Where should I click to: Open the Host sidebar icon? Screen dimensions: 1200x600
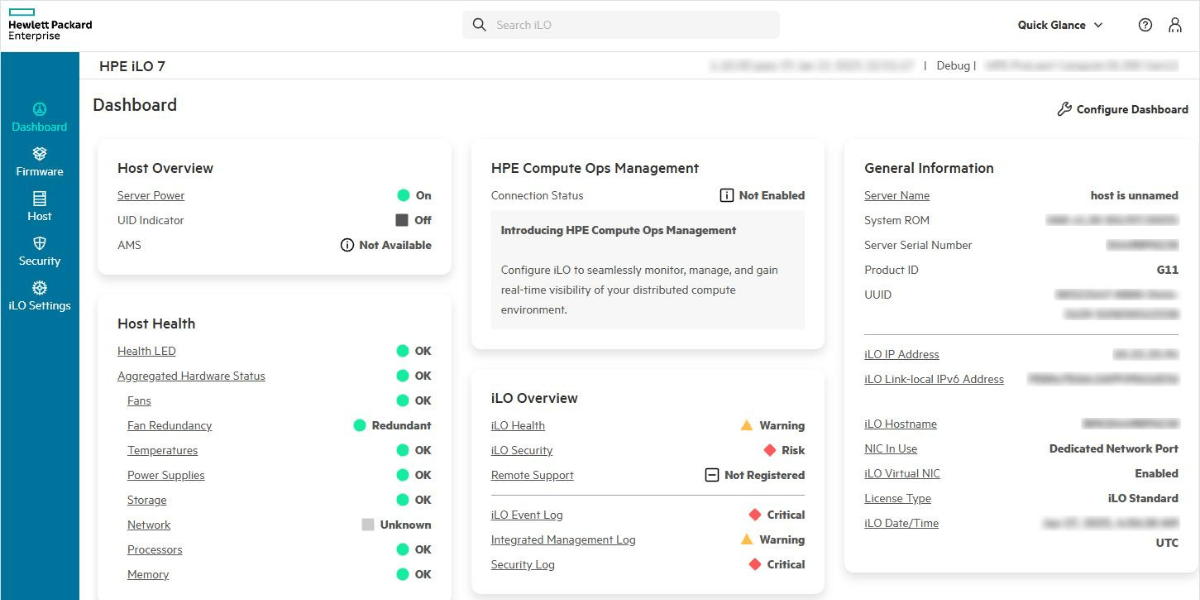point(39,199)
